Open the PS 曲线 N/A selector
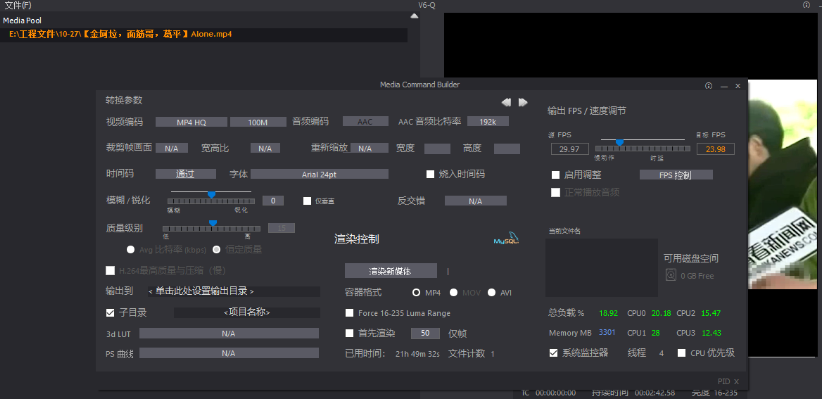 click(229, 353)
